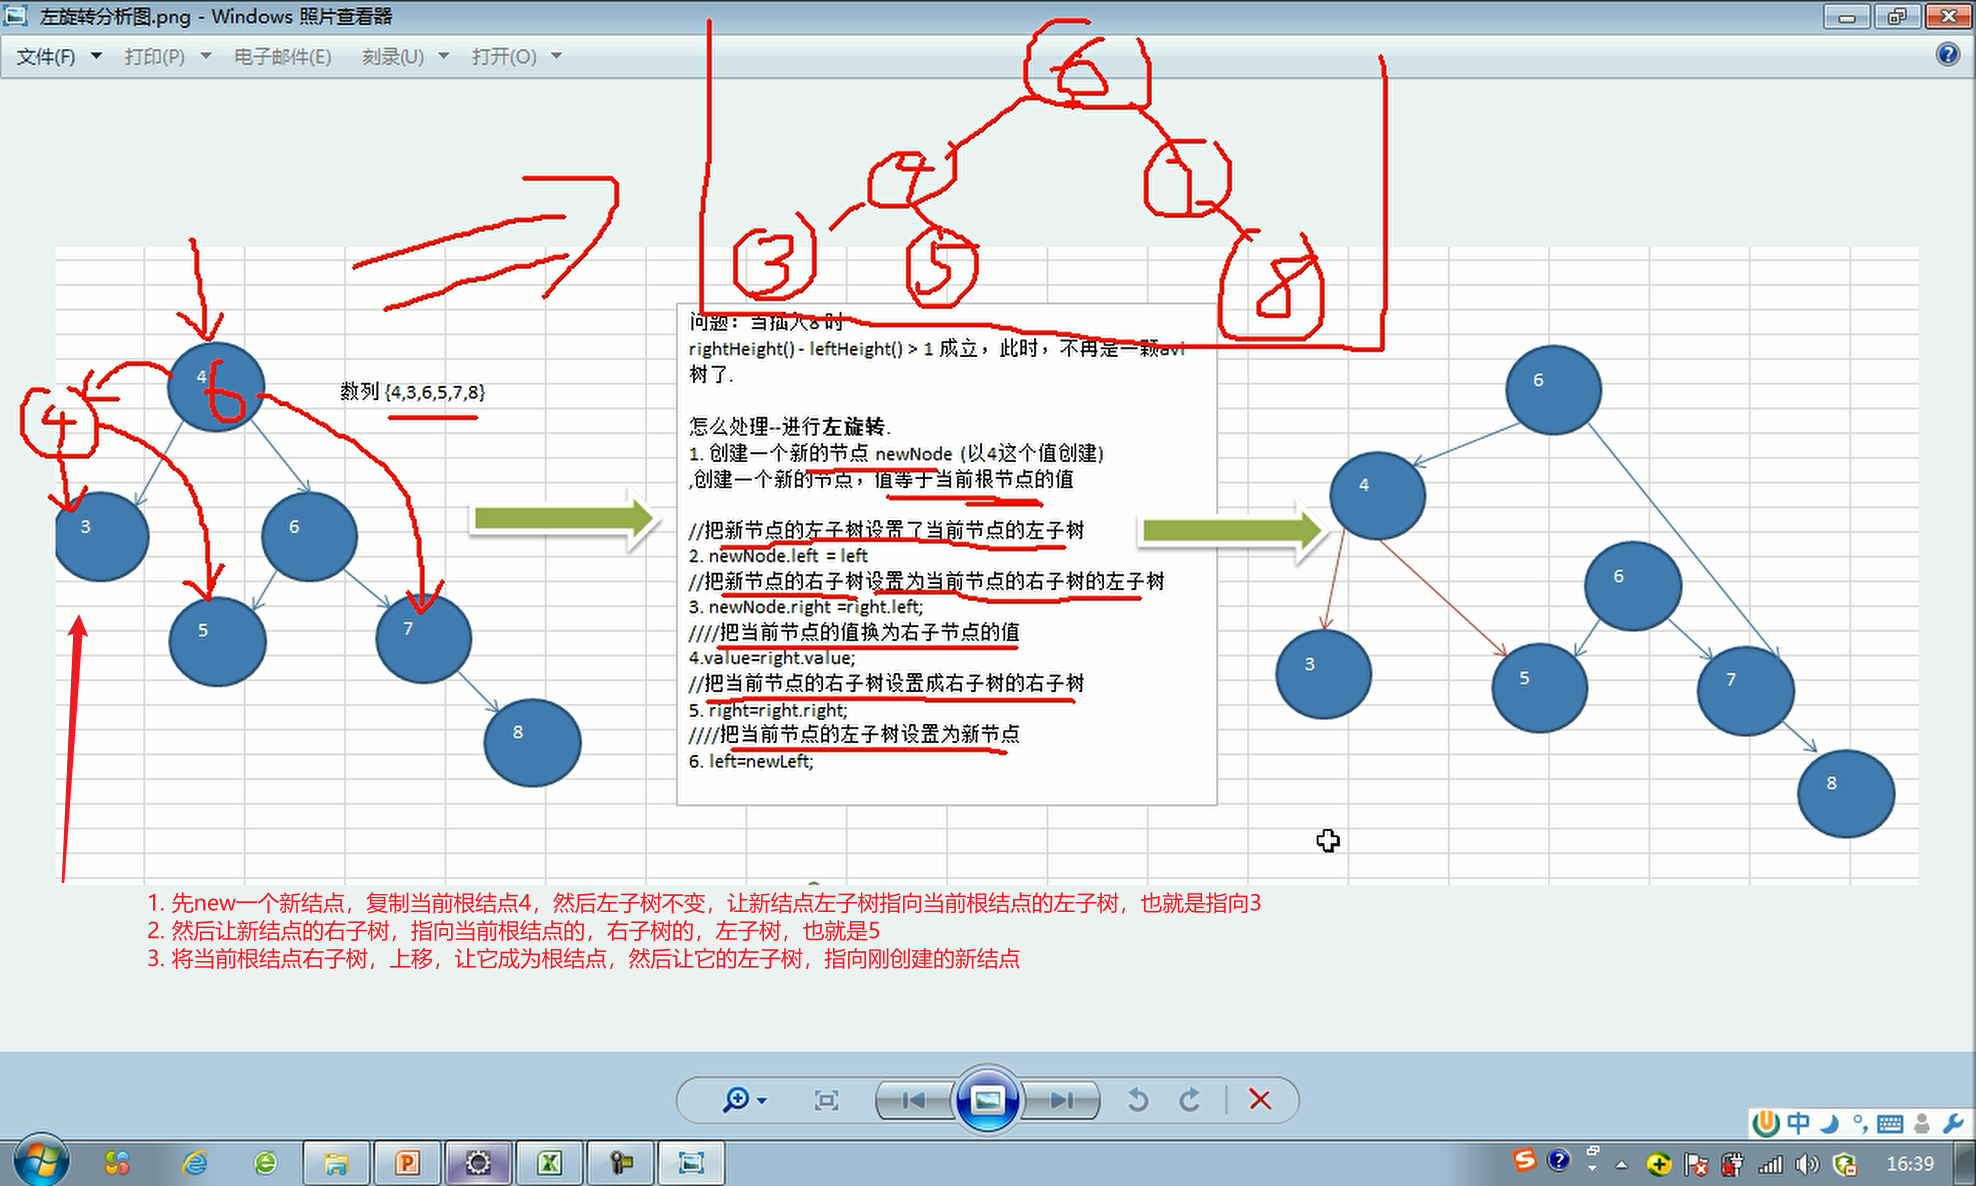Open Windows Explorer folder on taskbar
Image resolution: width=1976 pixels, height=1186 pixels.
coord(336,1163)
